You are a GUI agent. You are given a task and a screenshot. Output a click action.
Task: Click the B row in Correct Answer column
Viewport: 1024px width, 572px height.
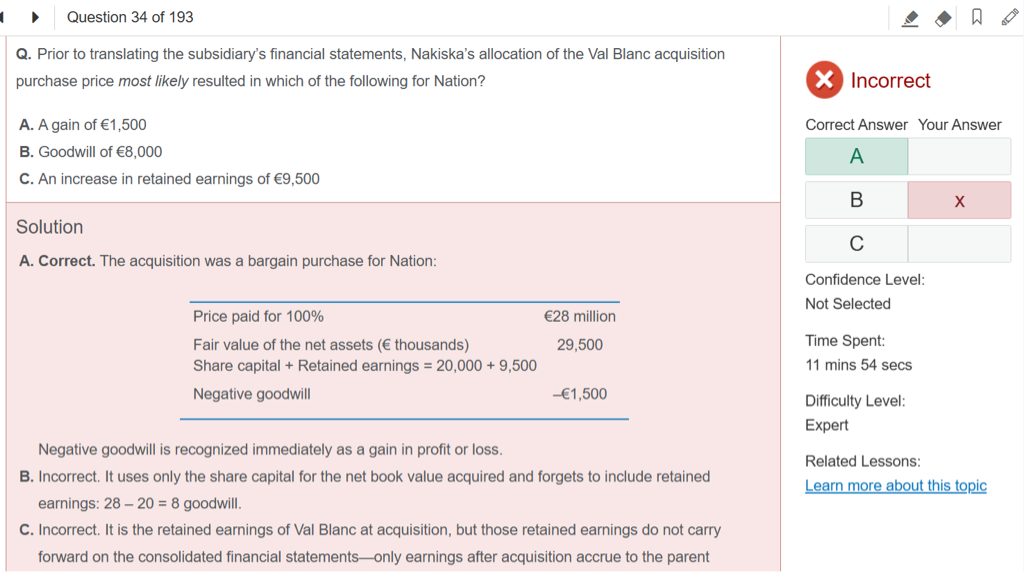[x=856, y=200]
